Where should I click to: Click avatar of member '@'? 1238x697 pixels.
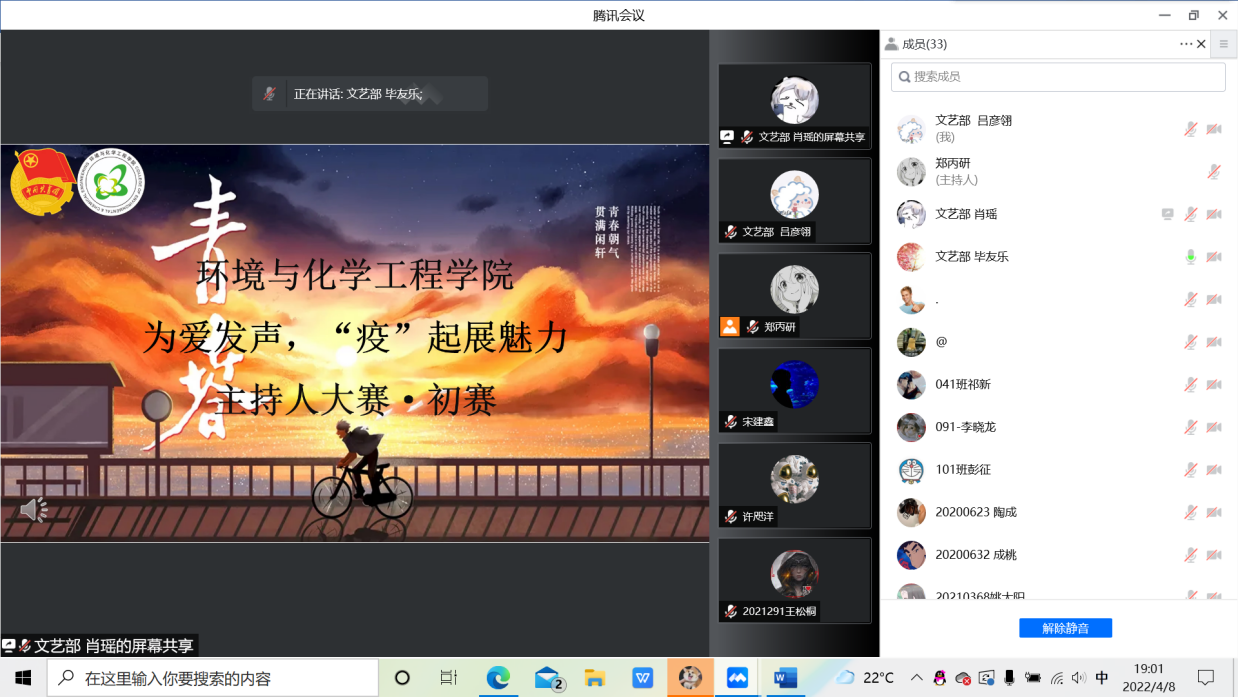911,342
